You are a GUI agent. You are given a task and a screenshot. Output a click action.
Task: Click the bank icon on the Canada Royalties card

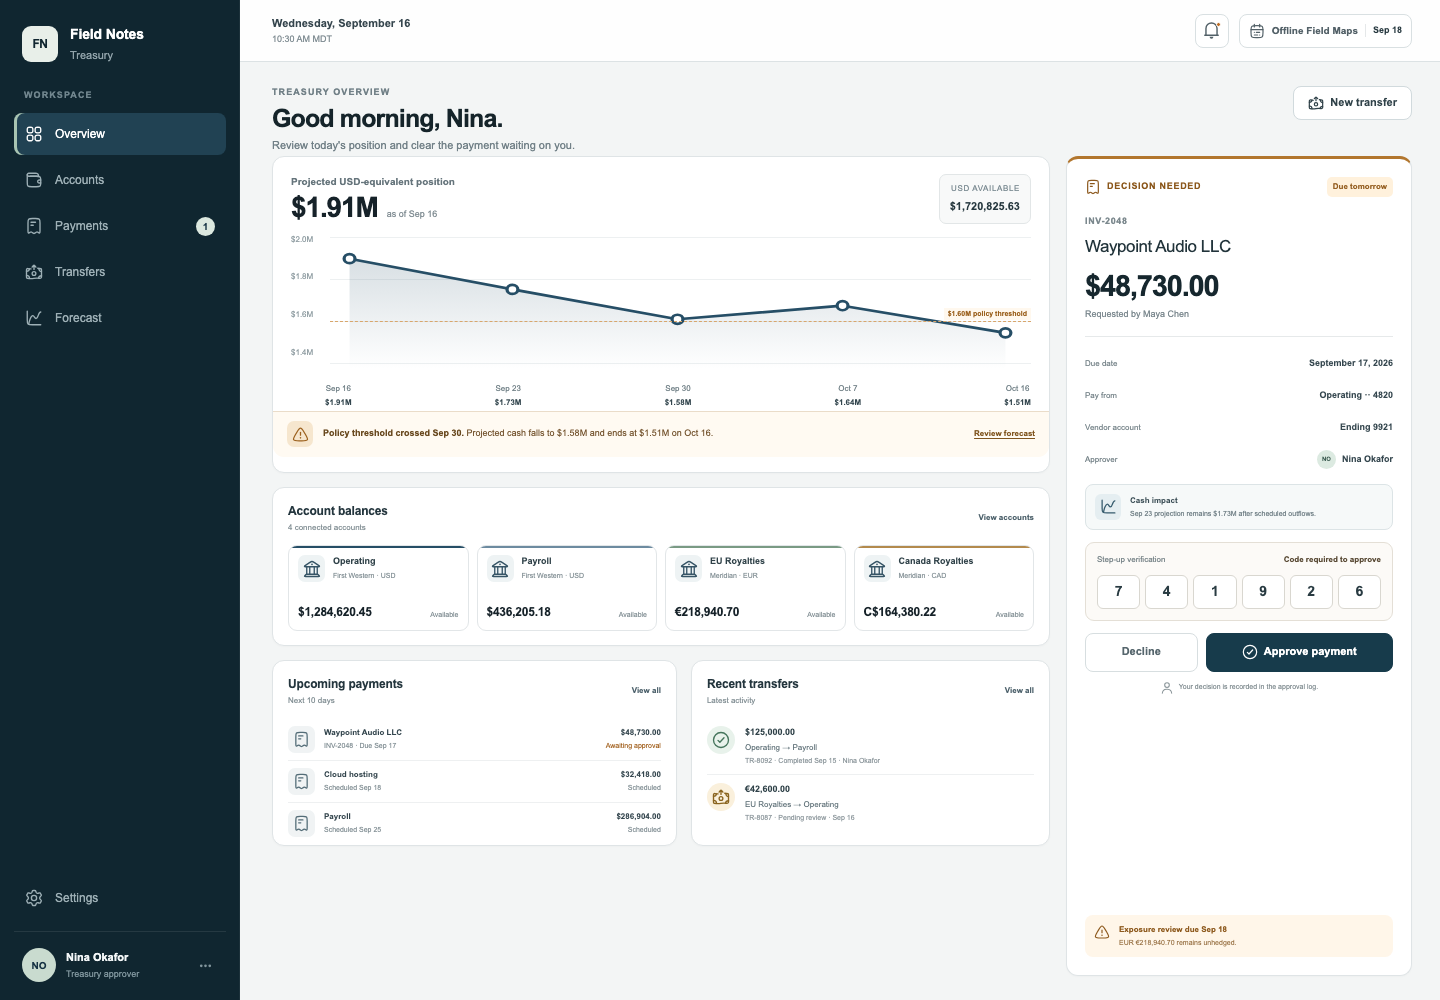[x=877, y=569]
